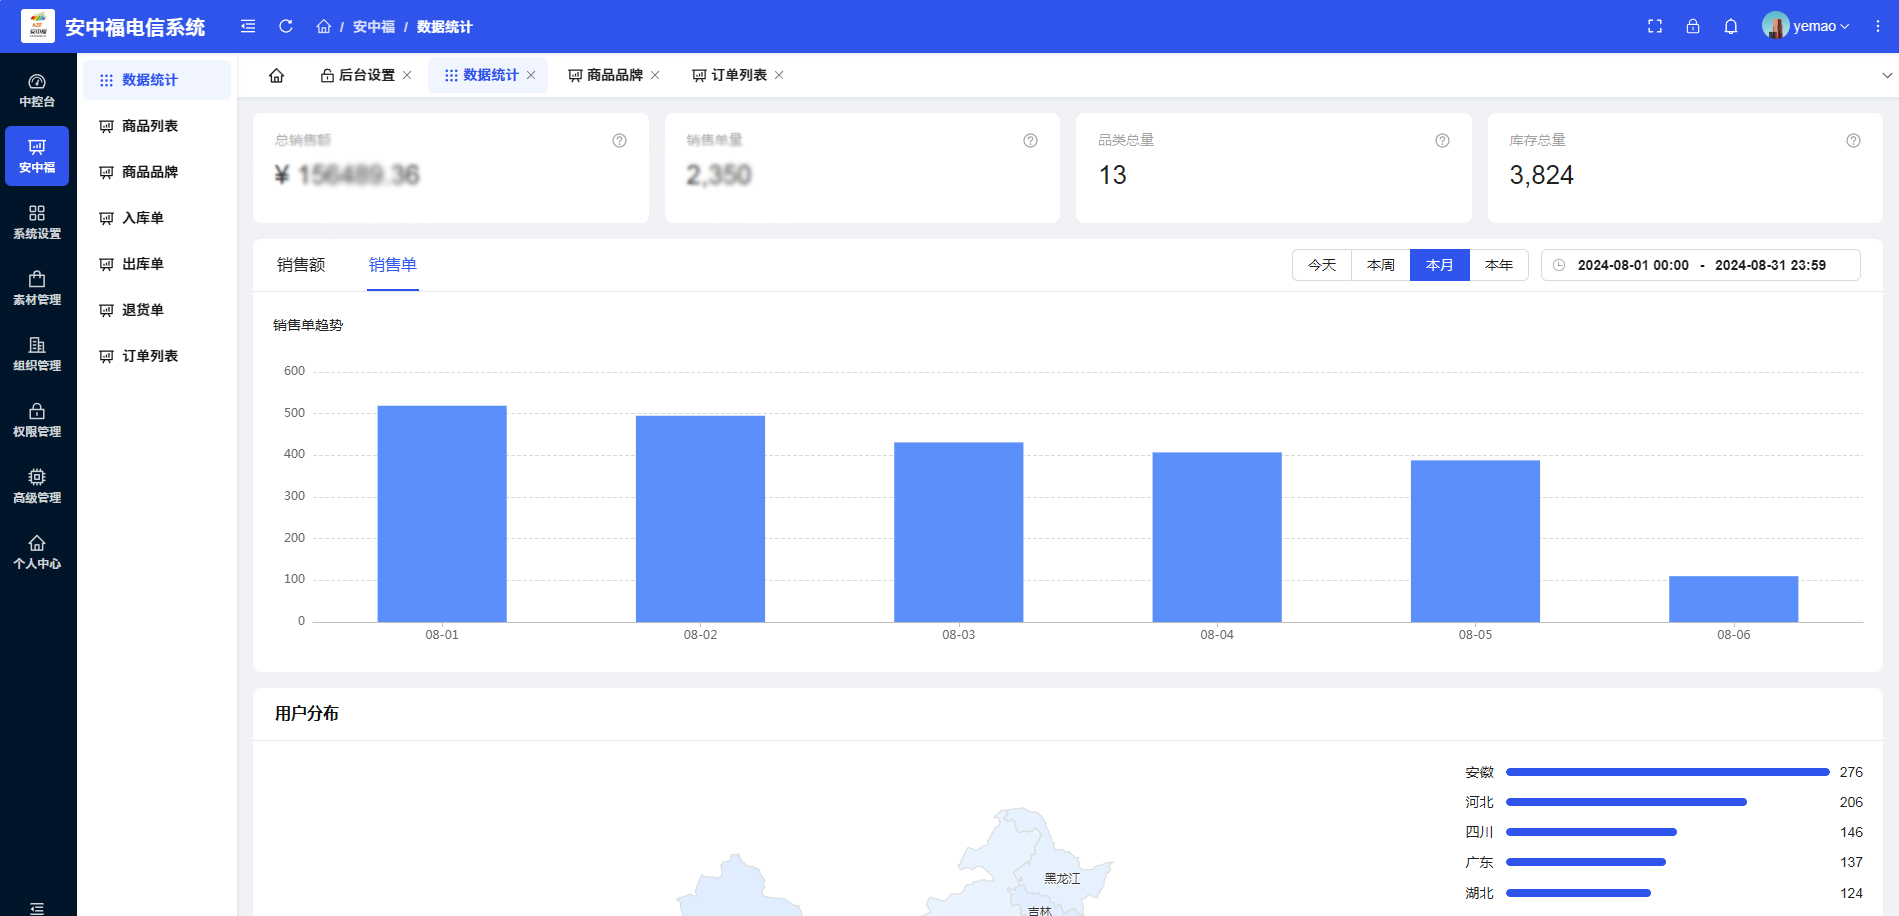Click the refresh page icon in header
Viewport: 1899px width, 916px height.
click(x=286, y=26)
